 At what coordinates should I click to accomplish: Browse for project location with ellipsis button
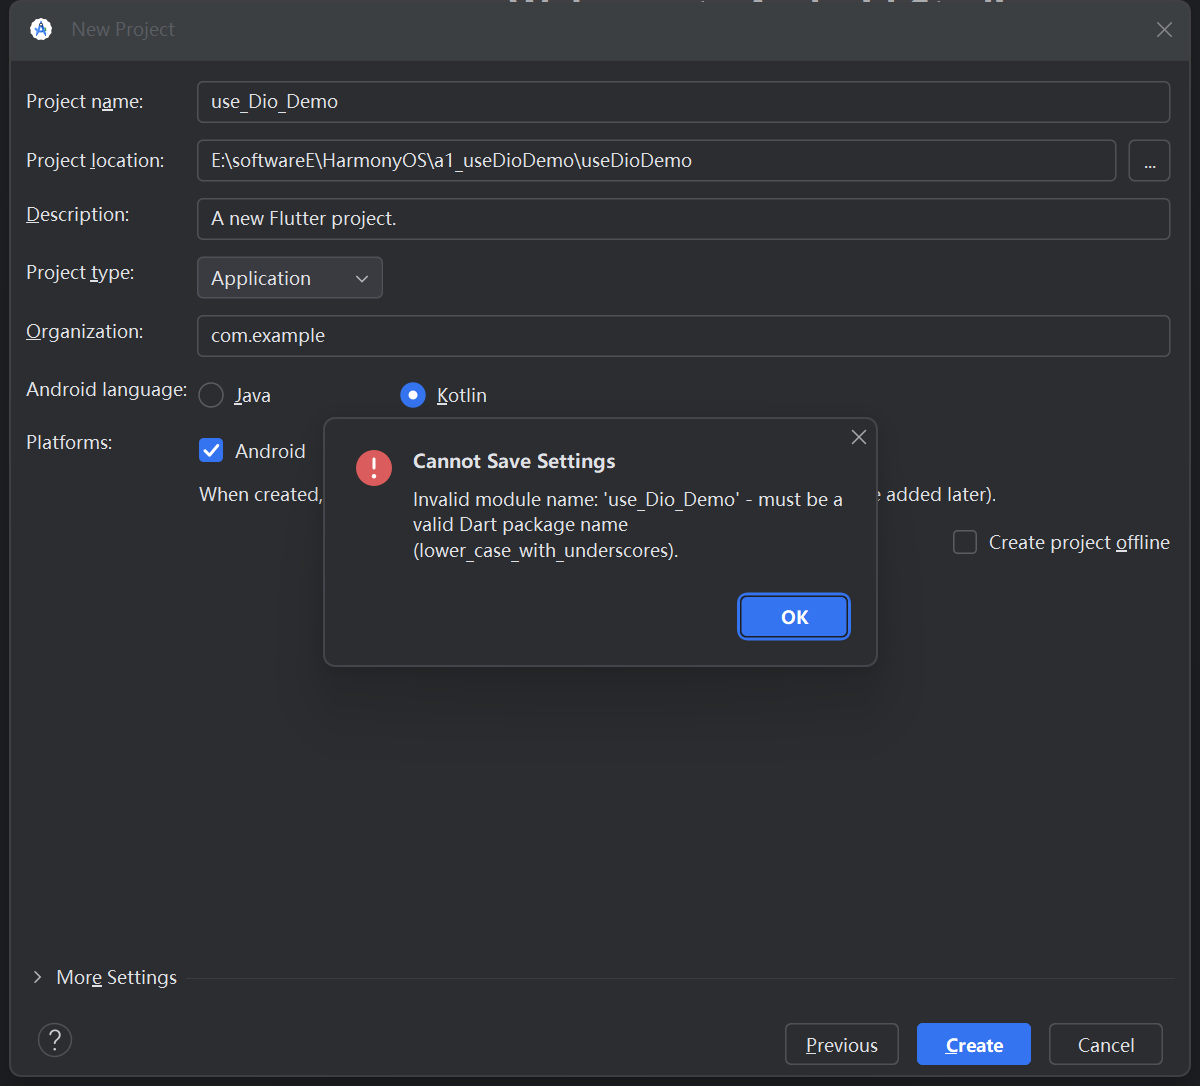pyautogui.click(x=1150, y=161)
